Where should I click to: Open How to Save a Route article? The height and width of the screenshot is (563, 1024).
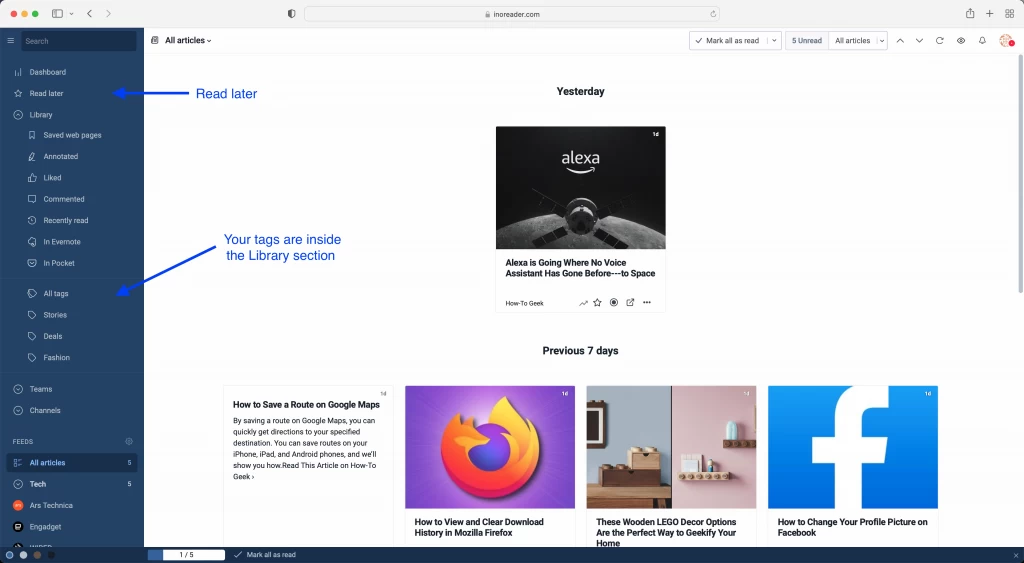tap(306, 405)
